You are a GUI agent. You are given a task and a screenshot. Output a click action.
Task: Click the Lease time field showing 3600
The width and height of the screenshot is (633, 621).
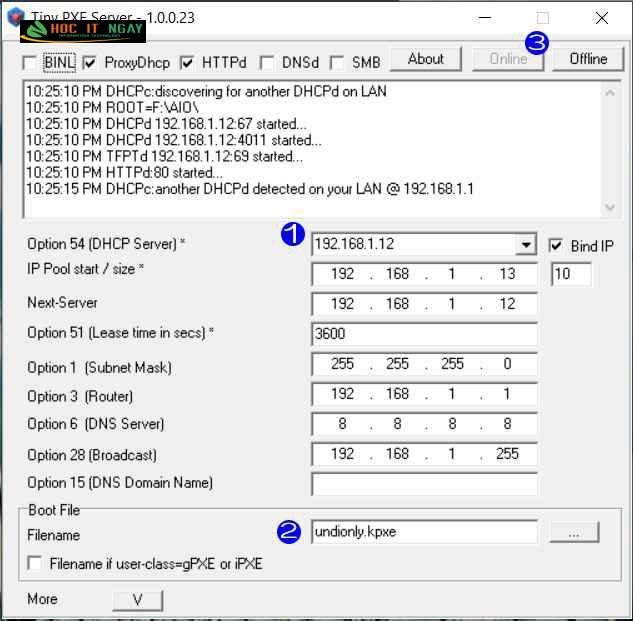click(x=424, y=334)
